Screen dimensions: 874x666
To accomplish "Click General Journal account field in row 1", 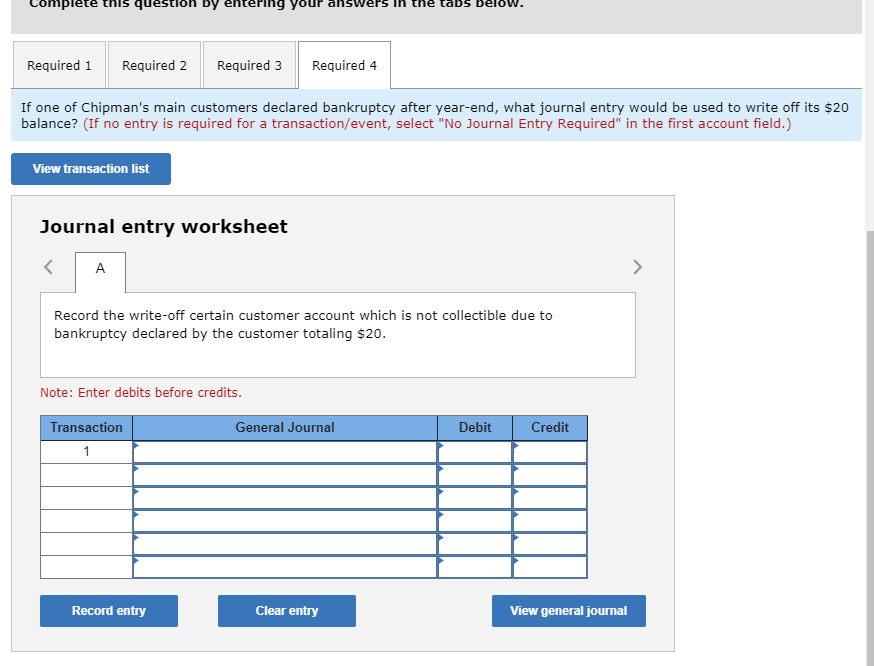I will tap(285, 452).
